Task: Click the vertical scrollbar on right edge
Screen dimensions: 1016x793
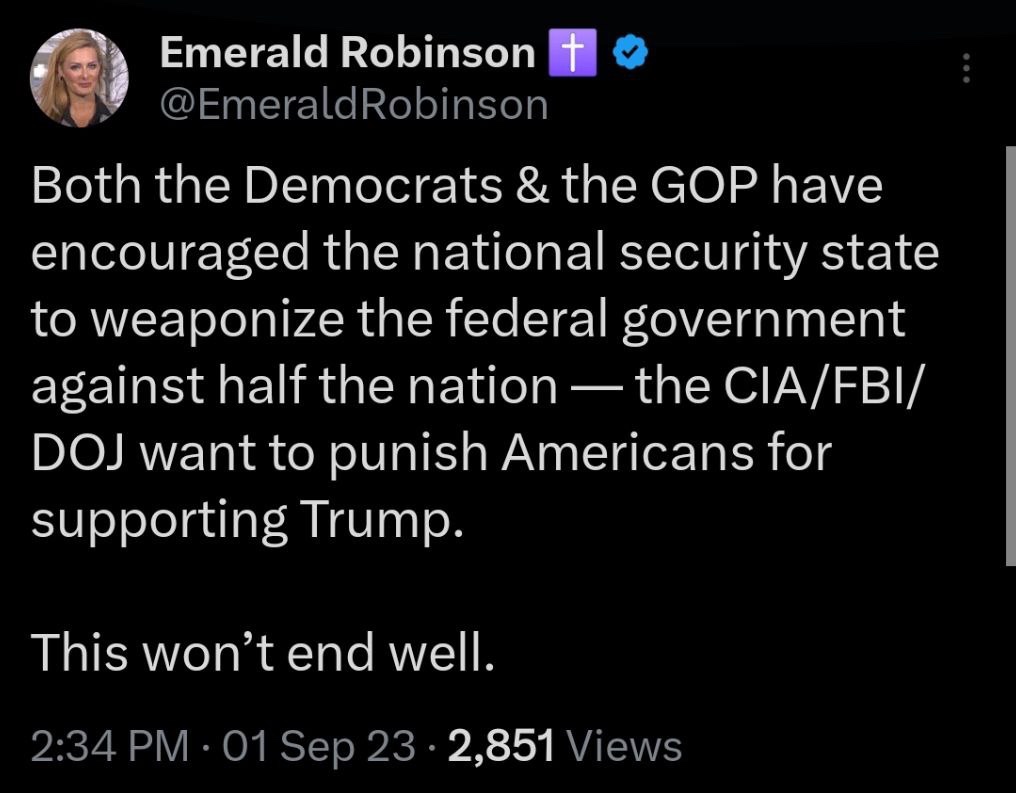Action: (x=1009, y=354)
